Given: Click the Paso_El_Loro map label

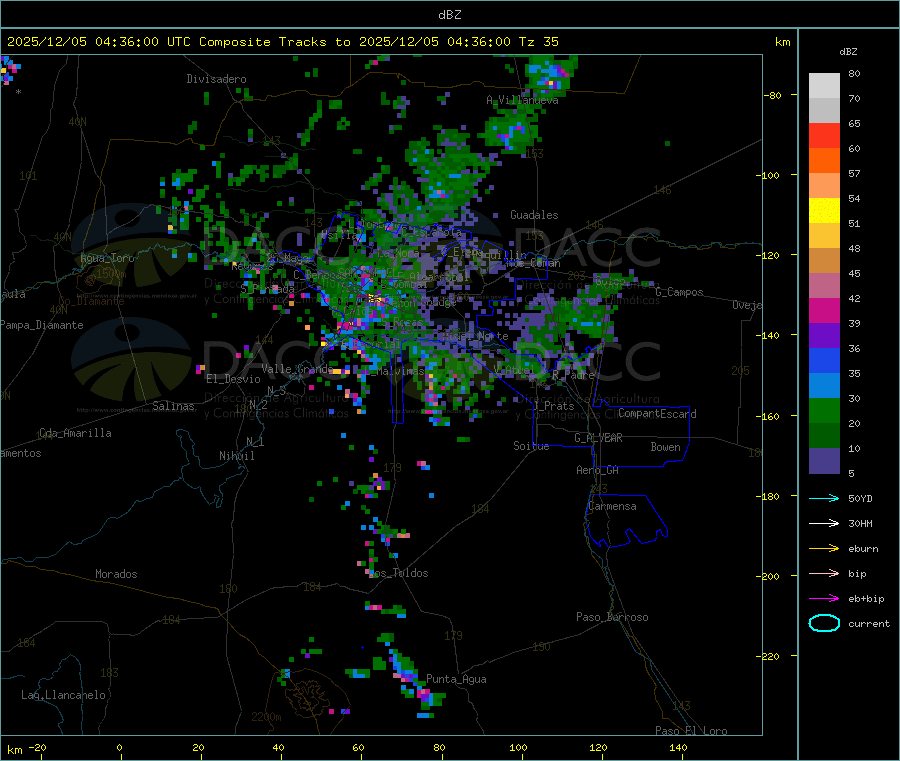Looking at the screenshot, I should pos(691,731).
